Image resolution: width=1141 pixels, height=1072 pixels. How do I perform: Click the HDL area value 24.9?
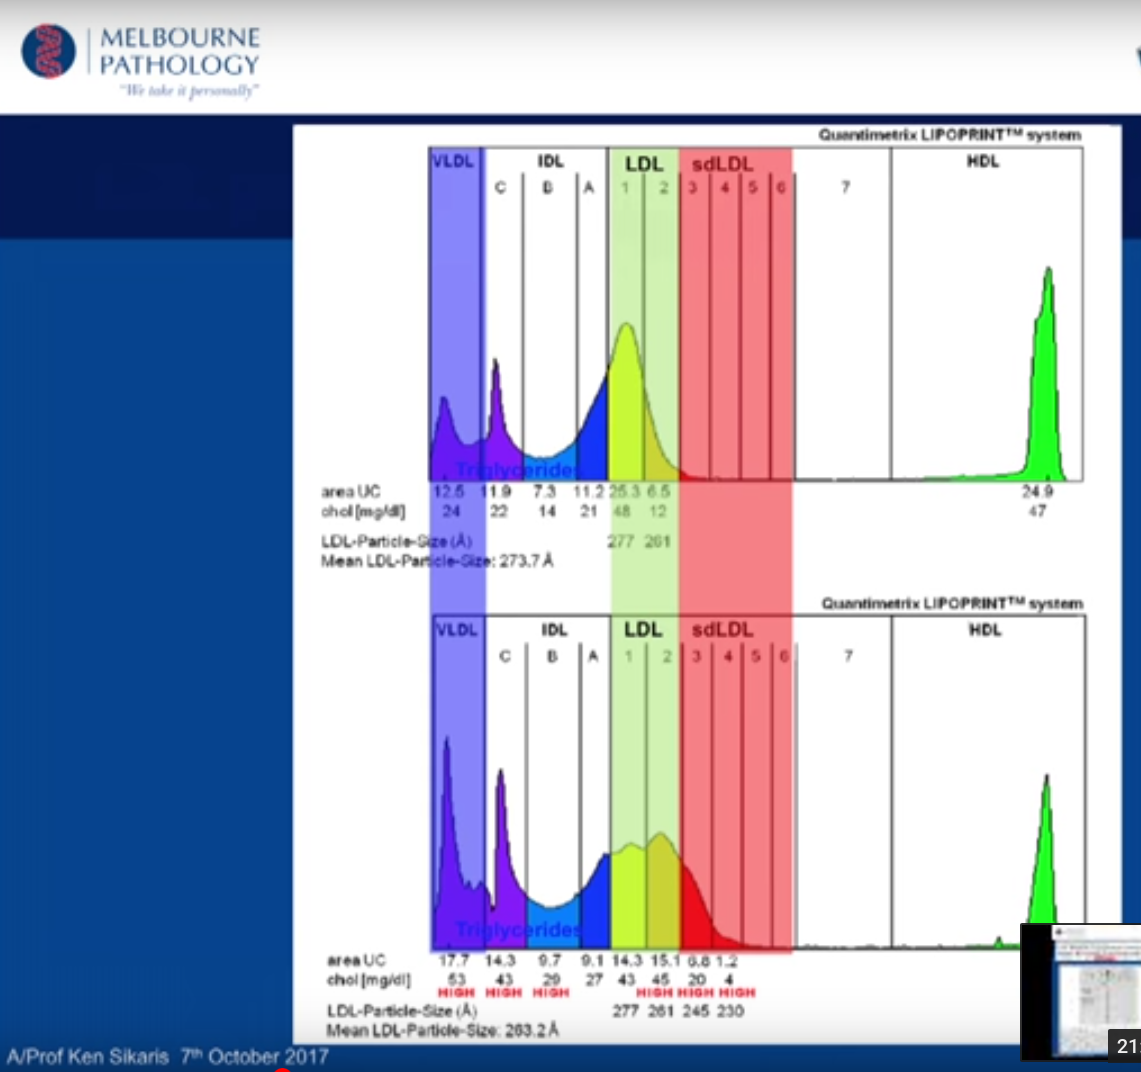point(1038,492)
